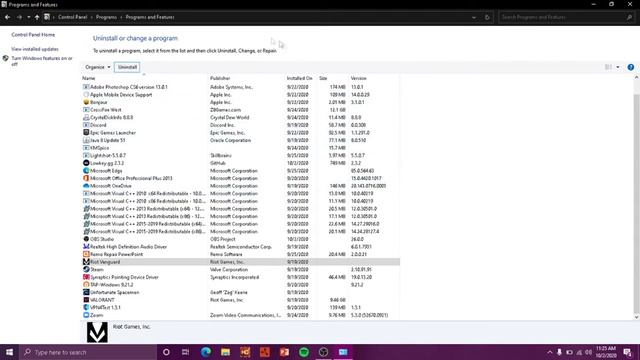Open View installed updates link
640x360 pixels.
[35, 49]
